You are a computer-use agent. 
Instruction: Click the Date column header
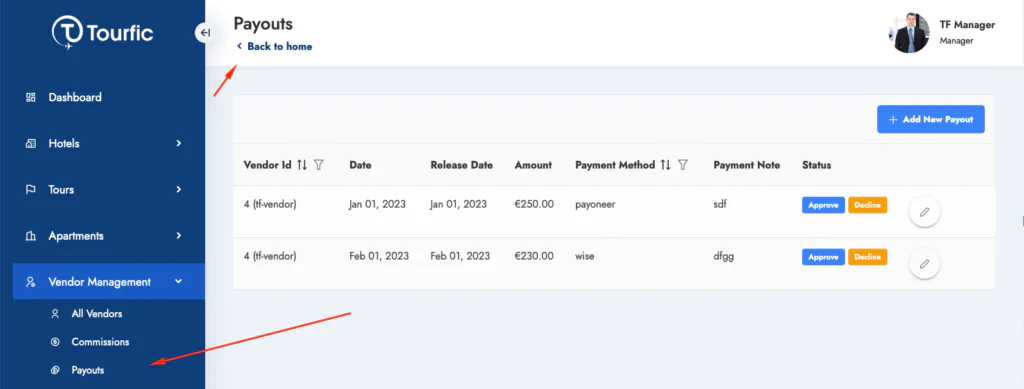(x=360, y=165)
